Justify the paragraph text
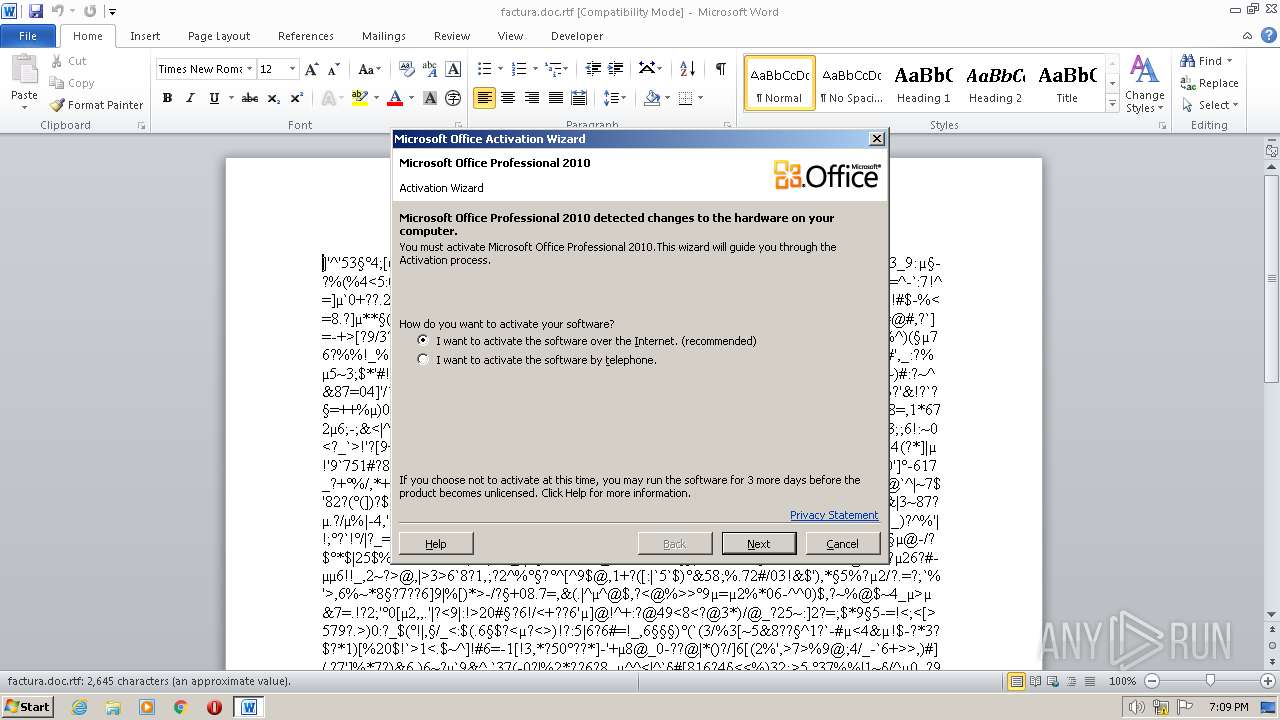This screenshot has width=1280, height=720. (555, 98)
